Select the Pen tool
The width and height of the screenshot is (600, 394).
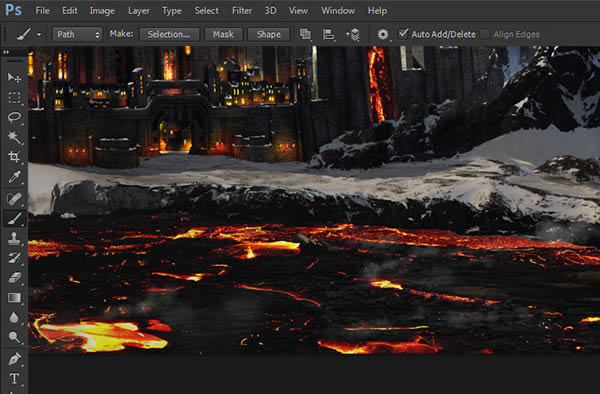pos(14,359)
